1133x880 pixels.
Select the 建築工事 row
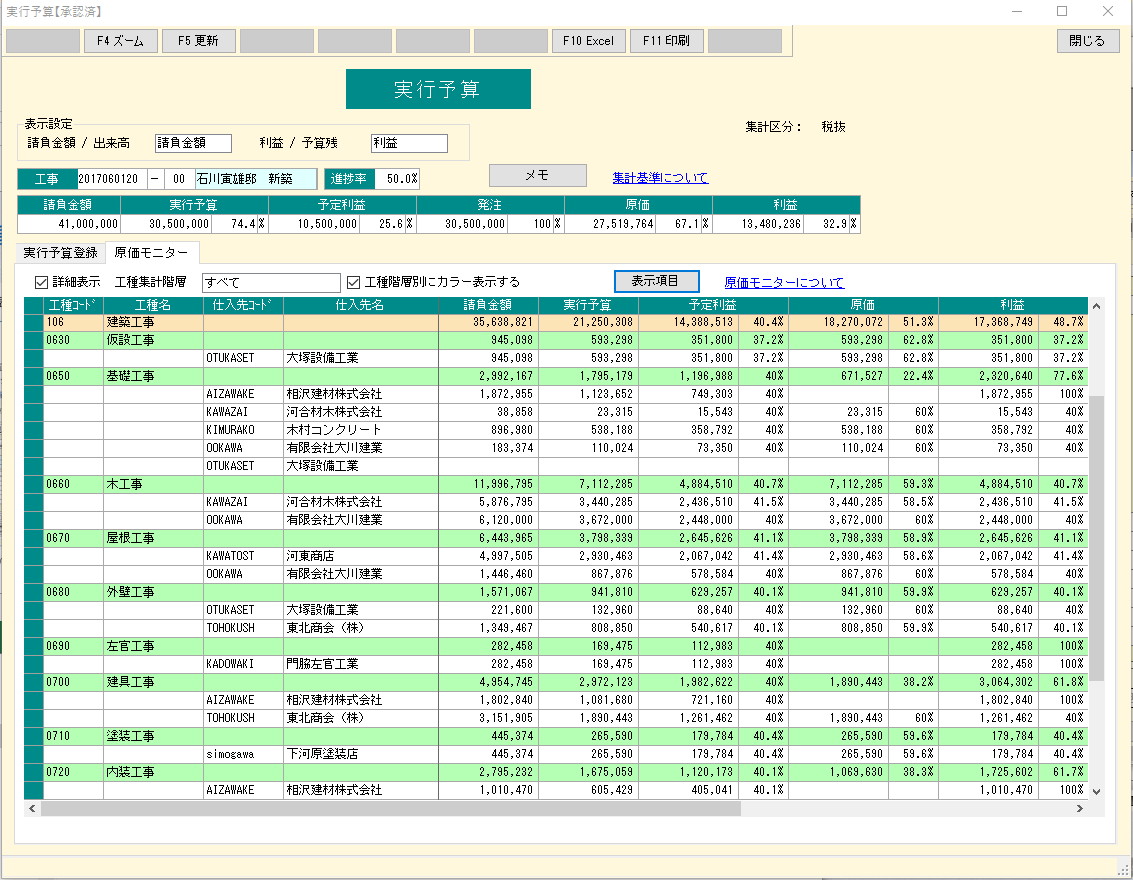[556, 322]
